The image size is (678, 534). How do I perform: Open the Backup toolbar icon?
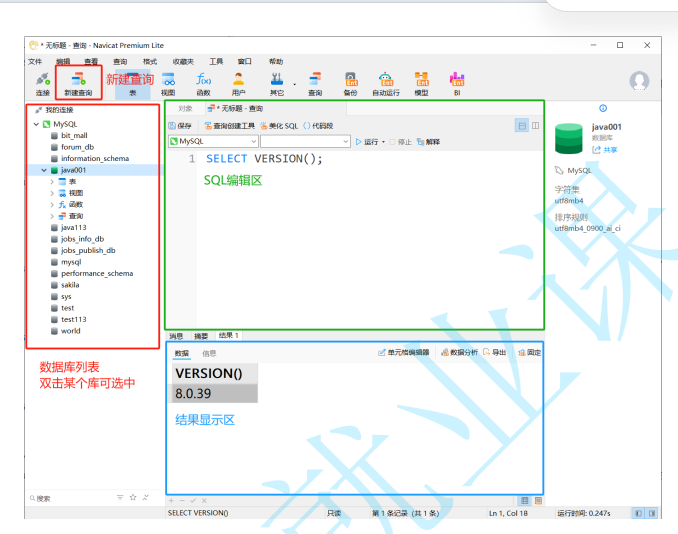pyautogui.click(x=350, y=83)
